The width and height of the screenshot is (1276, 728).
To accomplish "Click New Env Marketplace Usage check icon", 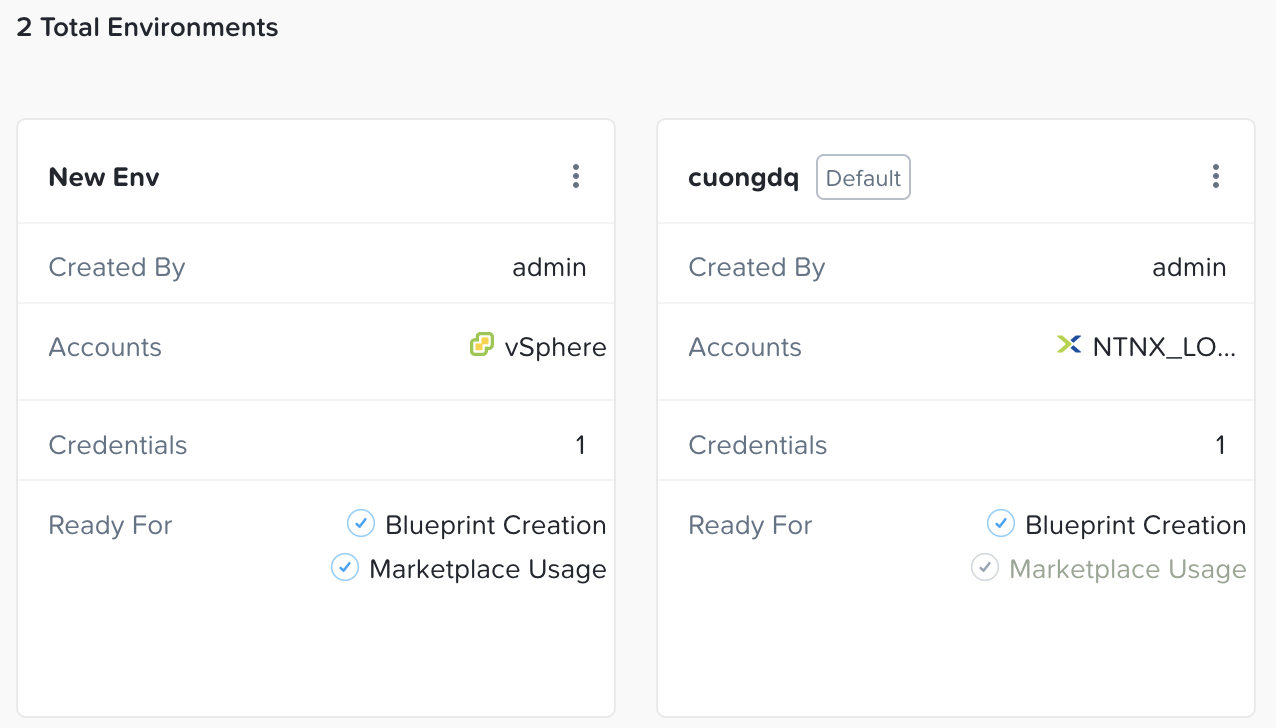I will click(x=345, y=567).
